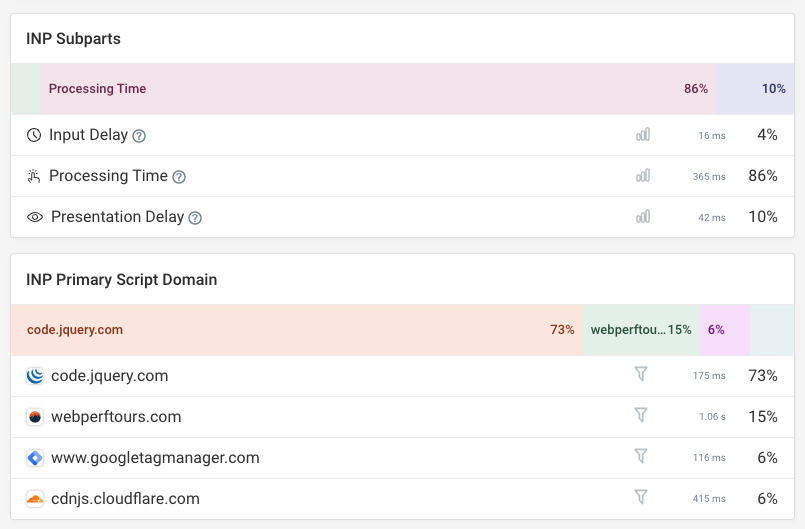Click the Presentation Delay help icon

click(x=195, y=218)
